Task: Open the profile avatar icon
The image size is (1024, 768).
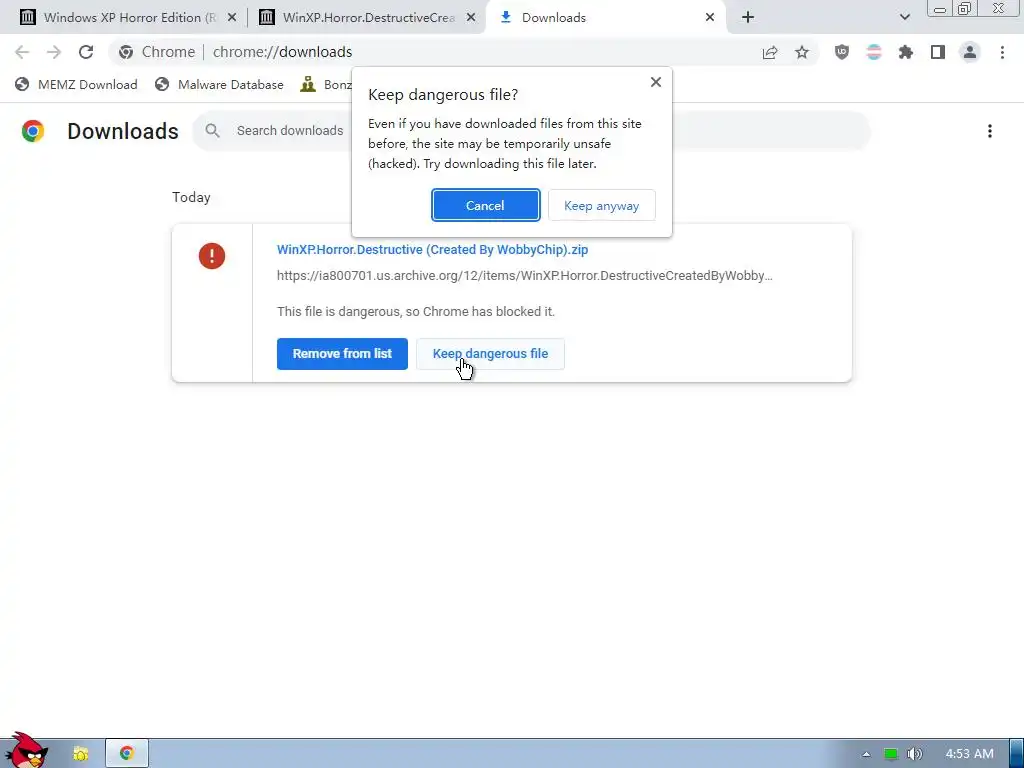Action: [x=970, y=52]
